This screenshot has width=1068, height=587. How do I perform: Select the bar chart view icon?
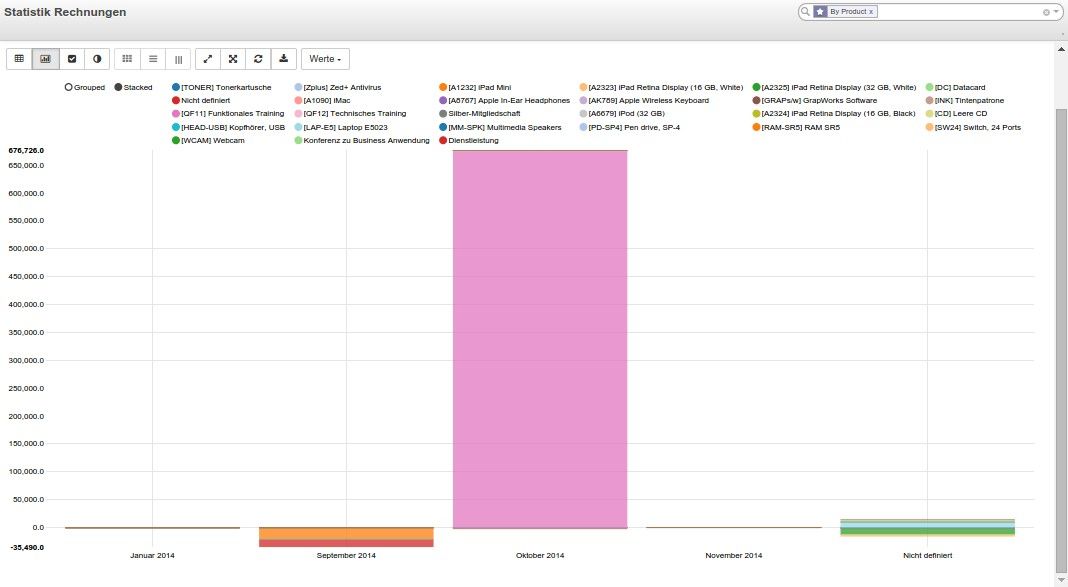(45, 59)
